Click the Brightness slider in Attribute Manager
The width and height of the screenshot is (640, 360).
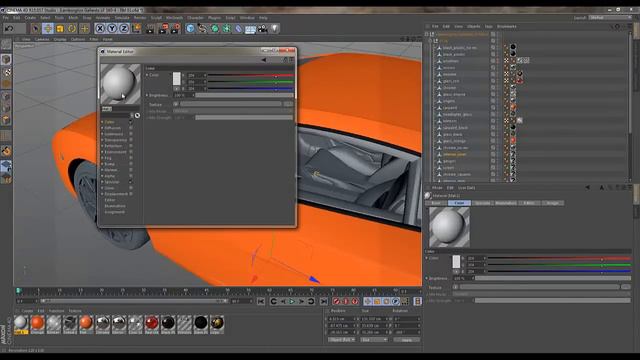(x=553, y=278)
